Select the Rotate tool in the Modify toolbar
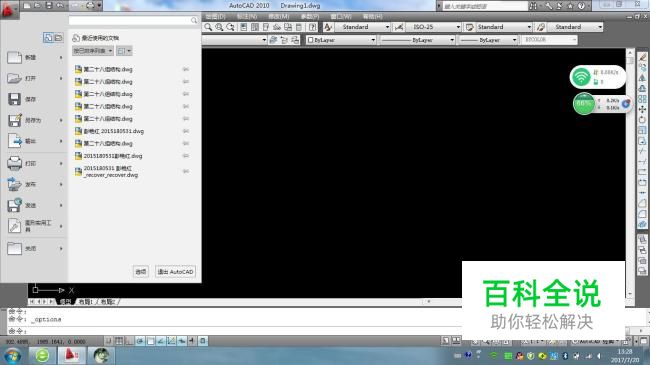The width and height of the screenshot is (650, 365). (642, 119)
